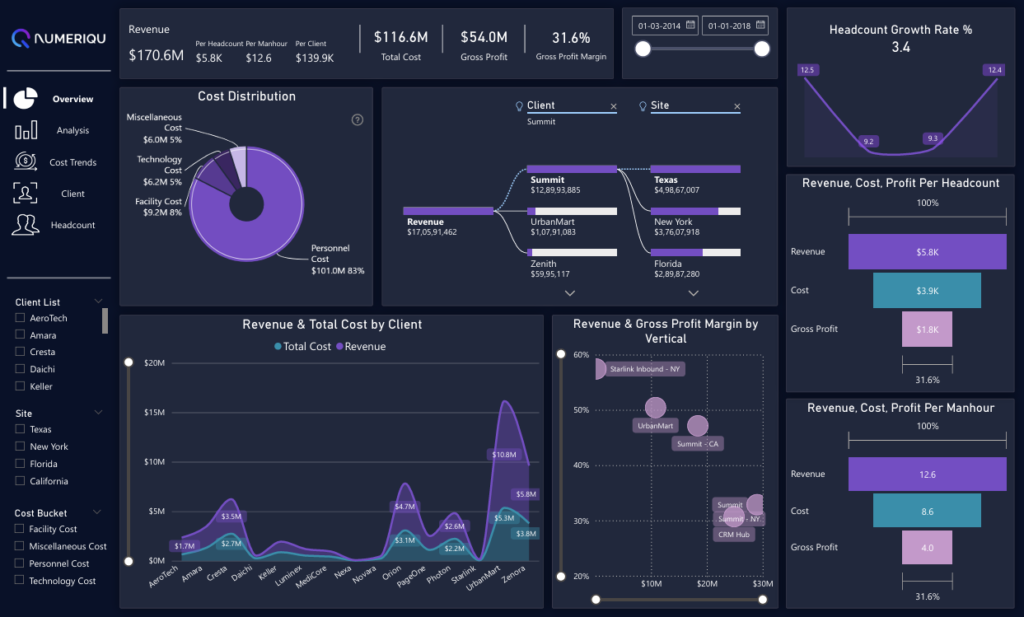Open the Analysis bar chart icon
Viewport: 1024px width, 617px height.
click(26, 130)
